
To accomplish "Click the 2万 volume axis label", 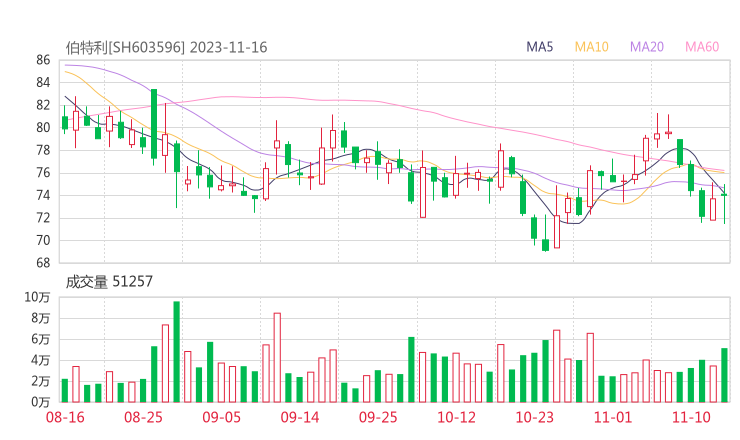I will click(41, 381).
